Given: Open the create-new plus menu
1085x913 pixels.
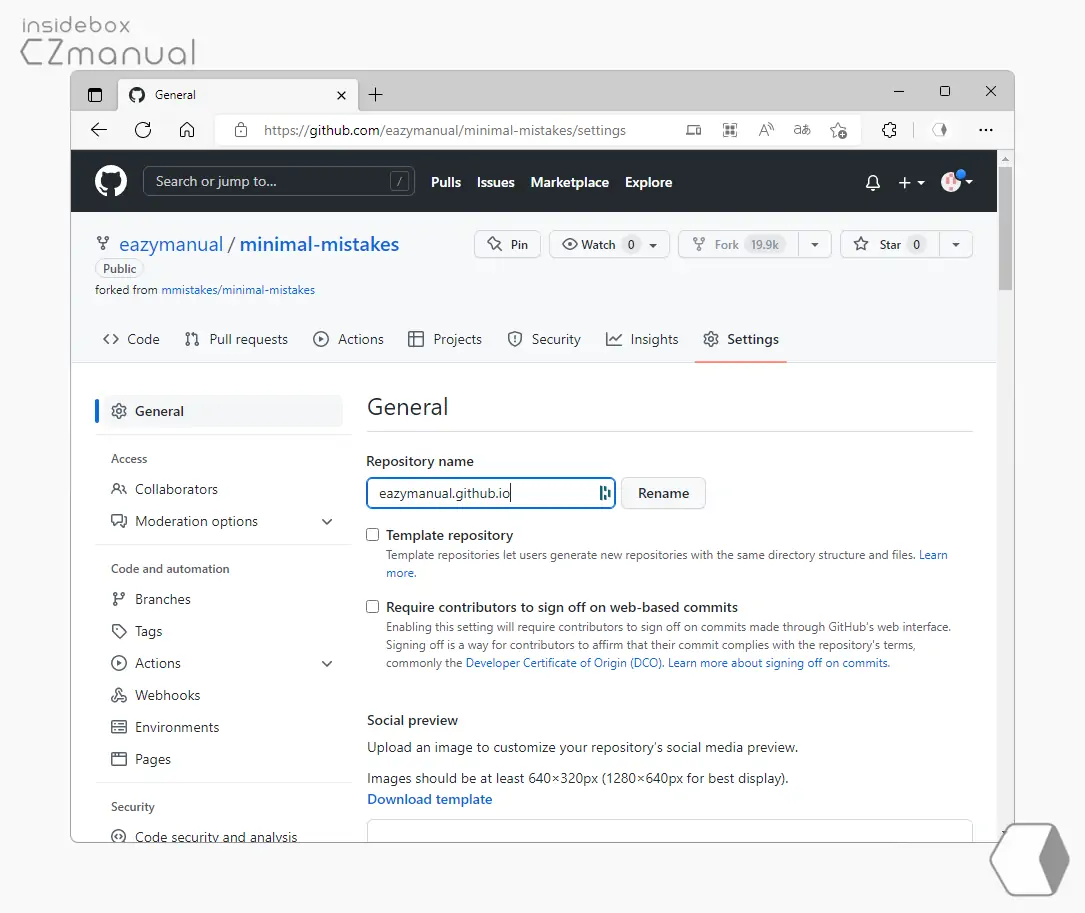Looking at the screenshot, I should click(911, 182).
